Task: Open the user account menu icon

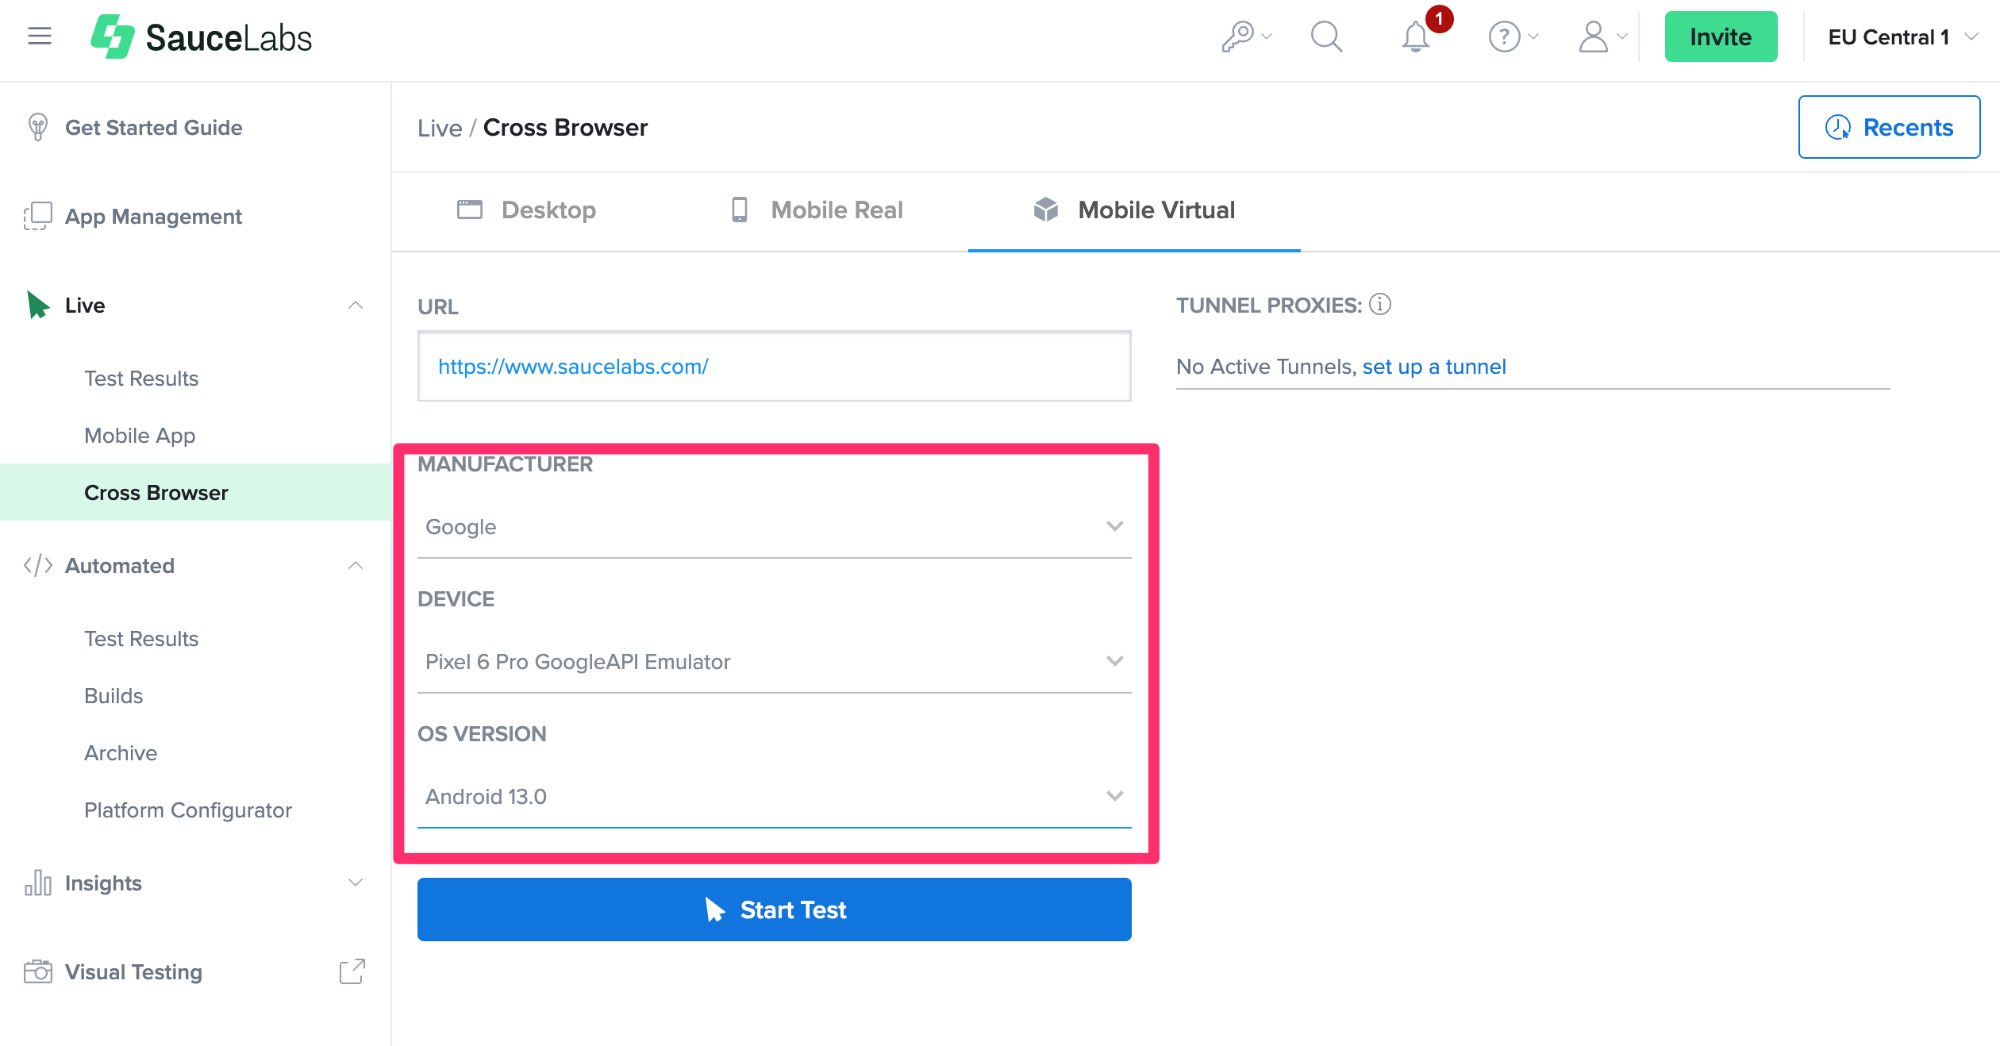Action: click(x=1602, y=37)
